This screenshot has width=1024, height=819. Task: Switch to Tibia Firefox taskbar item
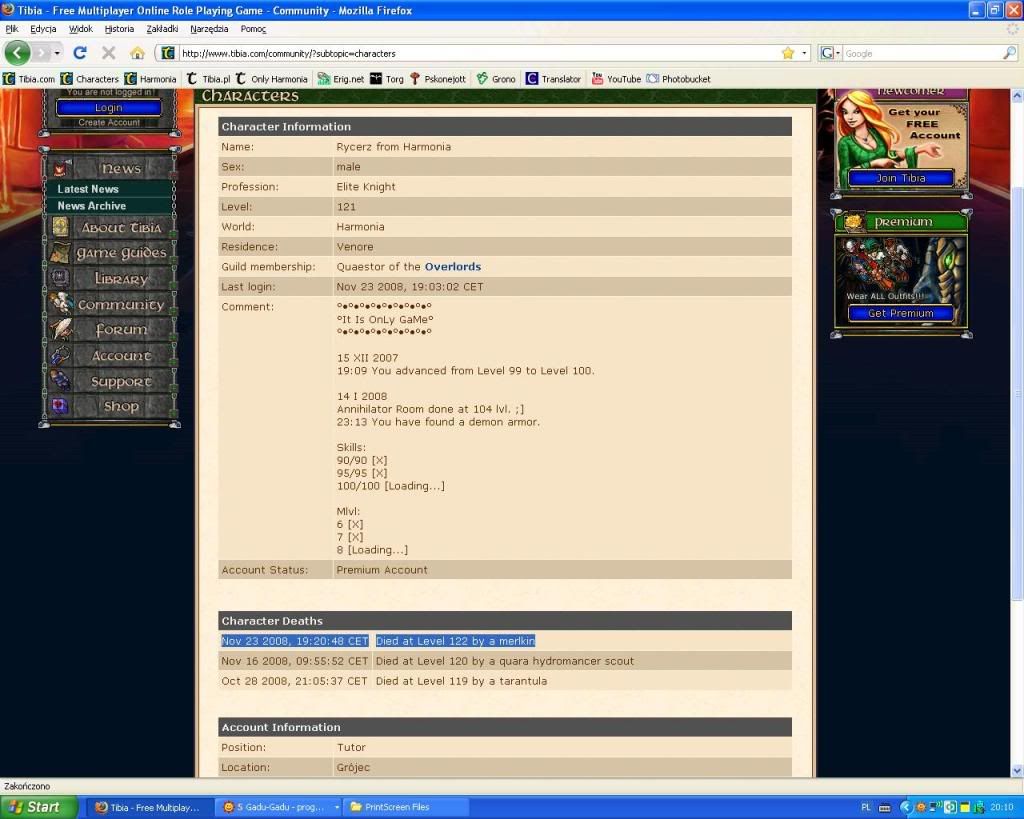150,807
